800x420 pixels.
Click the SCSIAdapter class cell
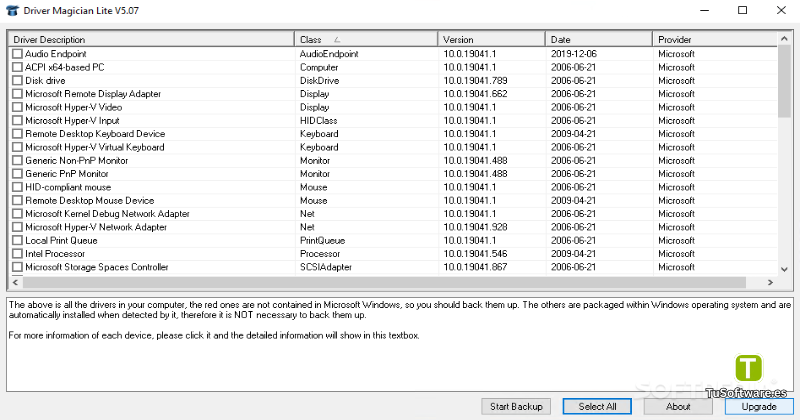click(x=326, y=267)
